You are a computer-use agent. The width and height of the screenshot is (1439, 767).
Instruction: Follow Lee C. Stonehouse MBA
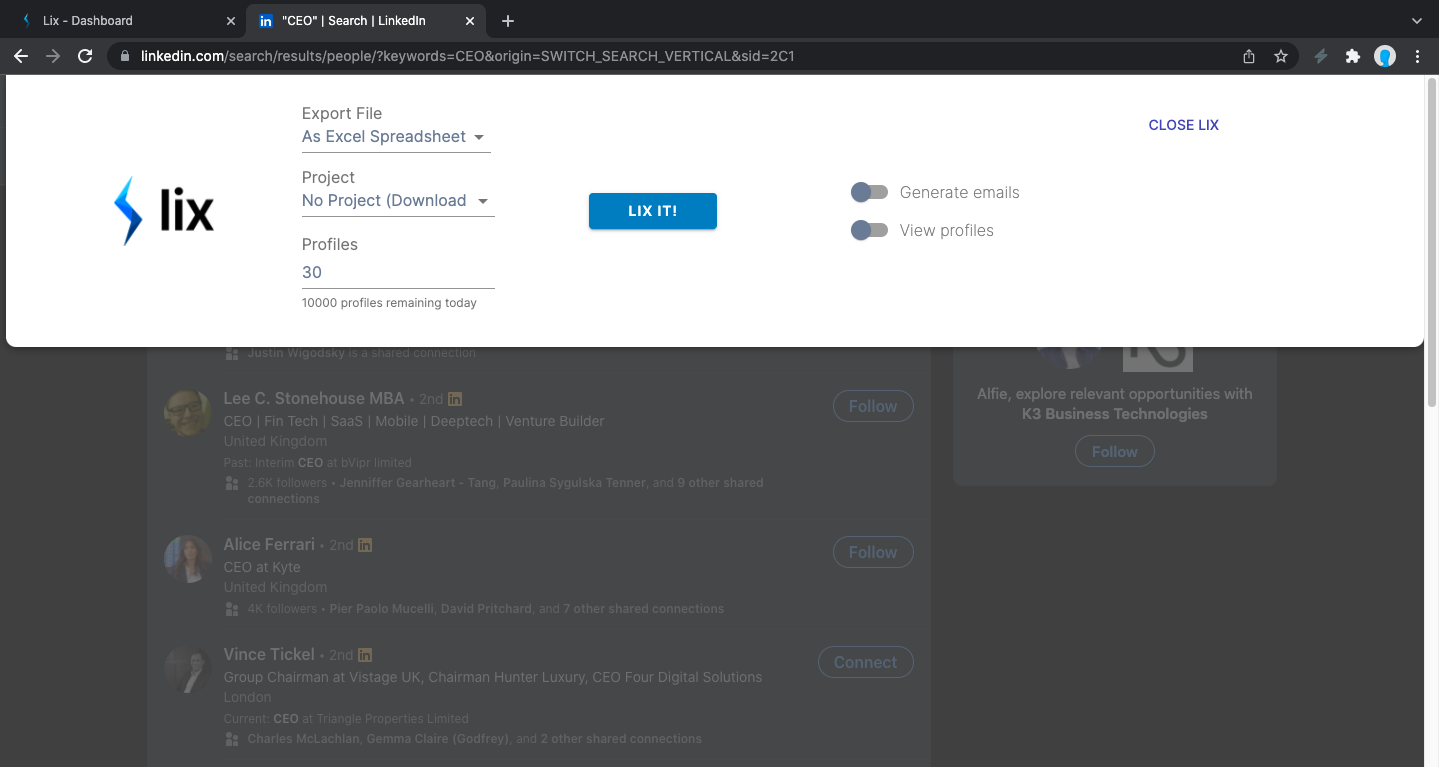(x=873, y=406)
